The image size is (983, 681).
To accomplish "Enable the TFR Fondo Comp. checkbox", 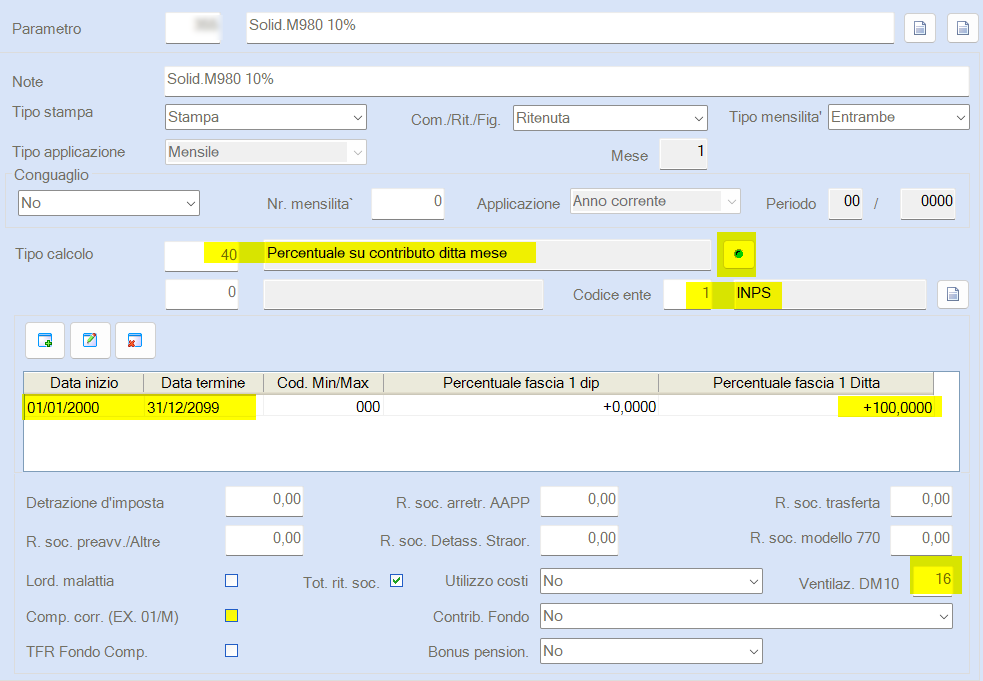I will pos(231,651).
